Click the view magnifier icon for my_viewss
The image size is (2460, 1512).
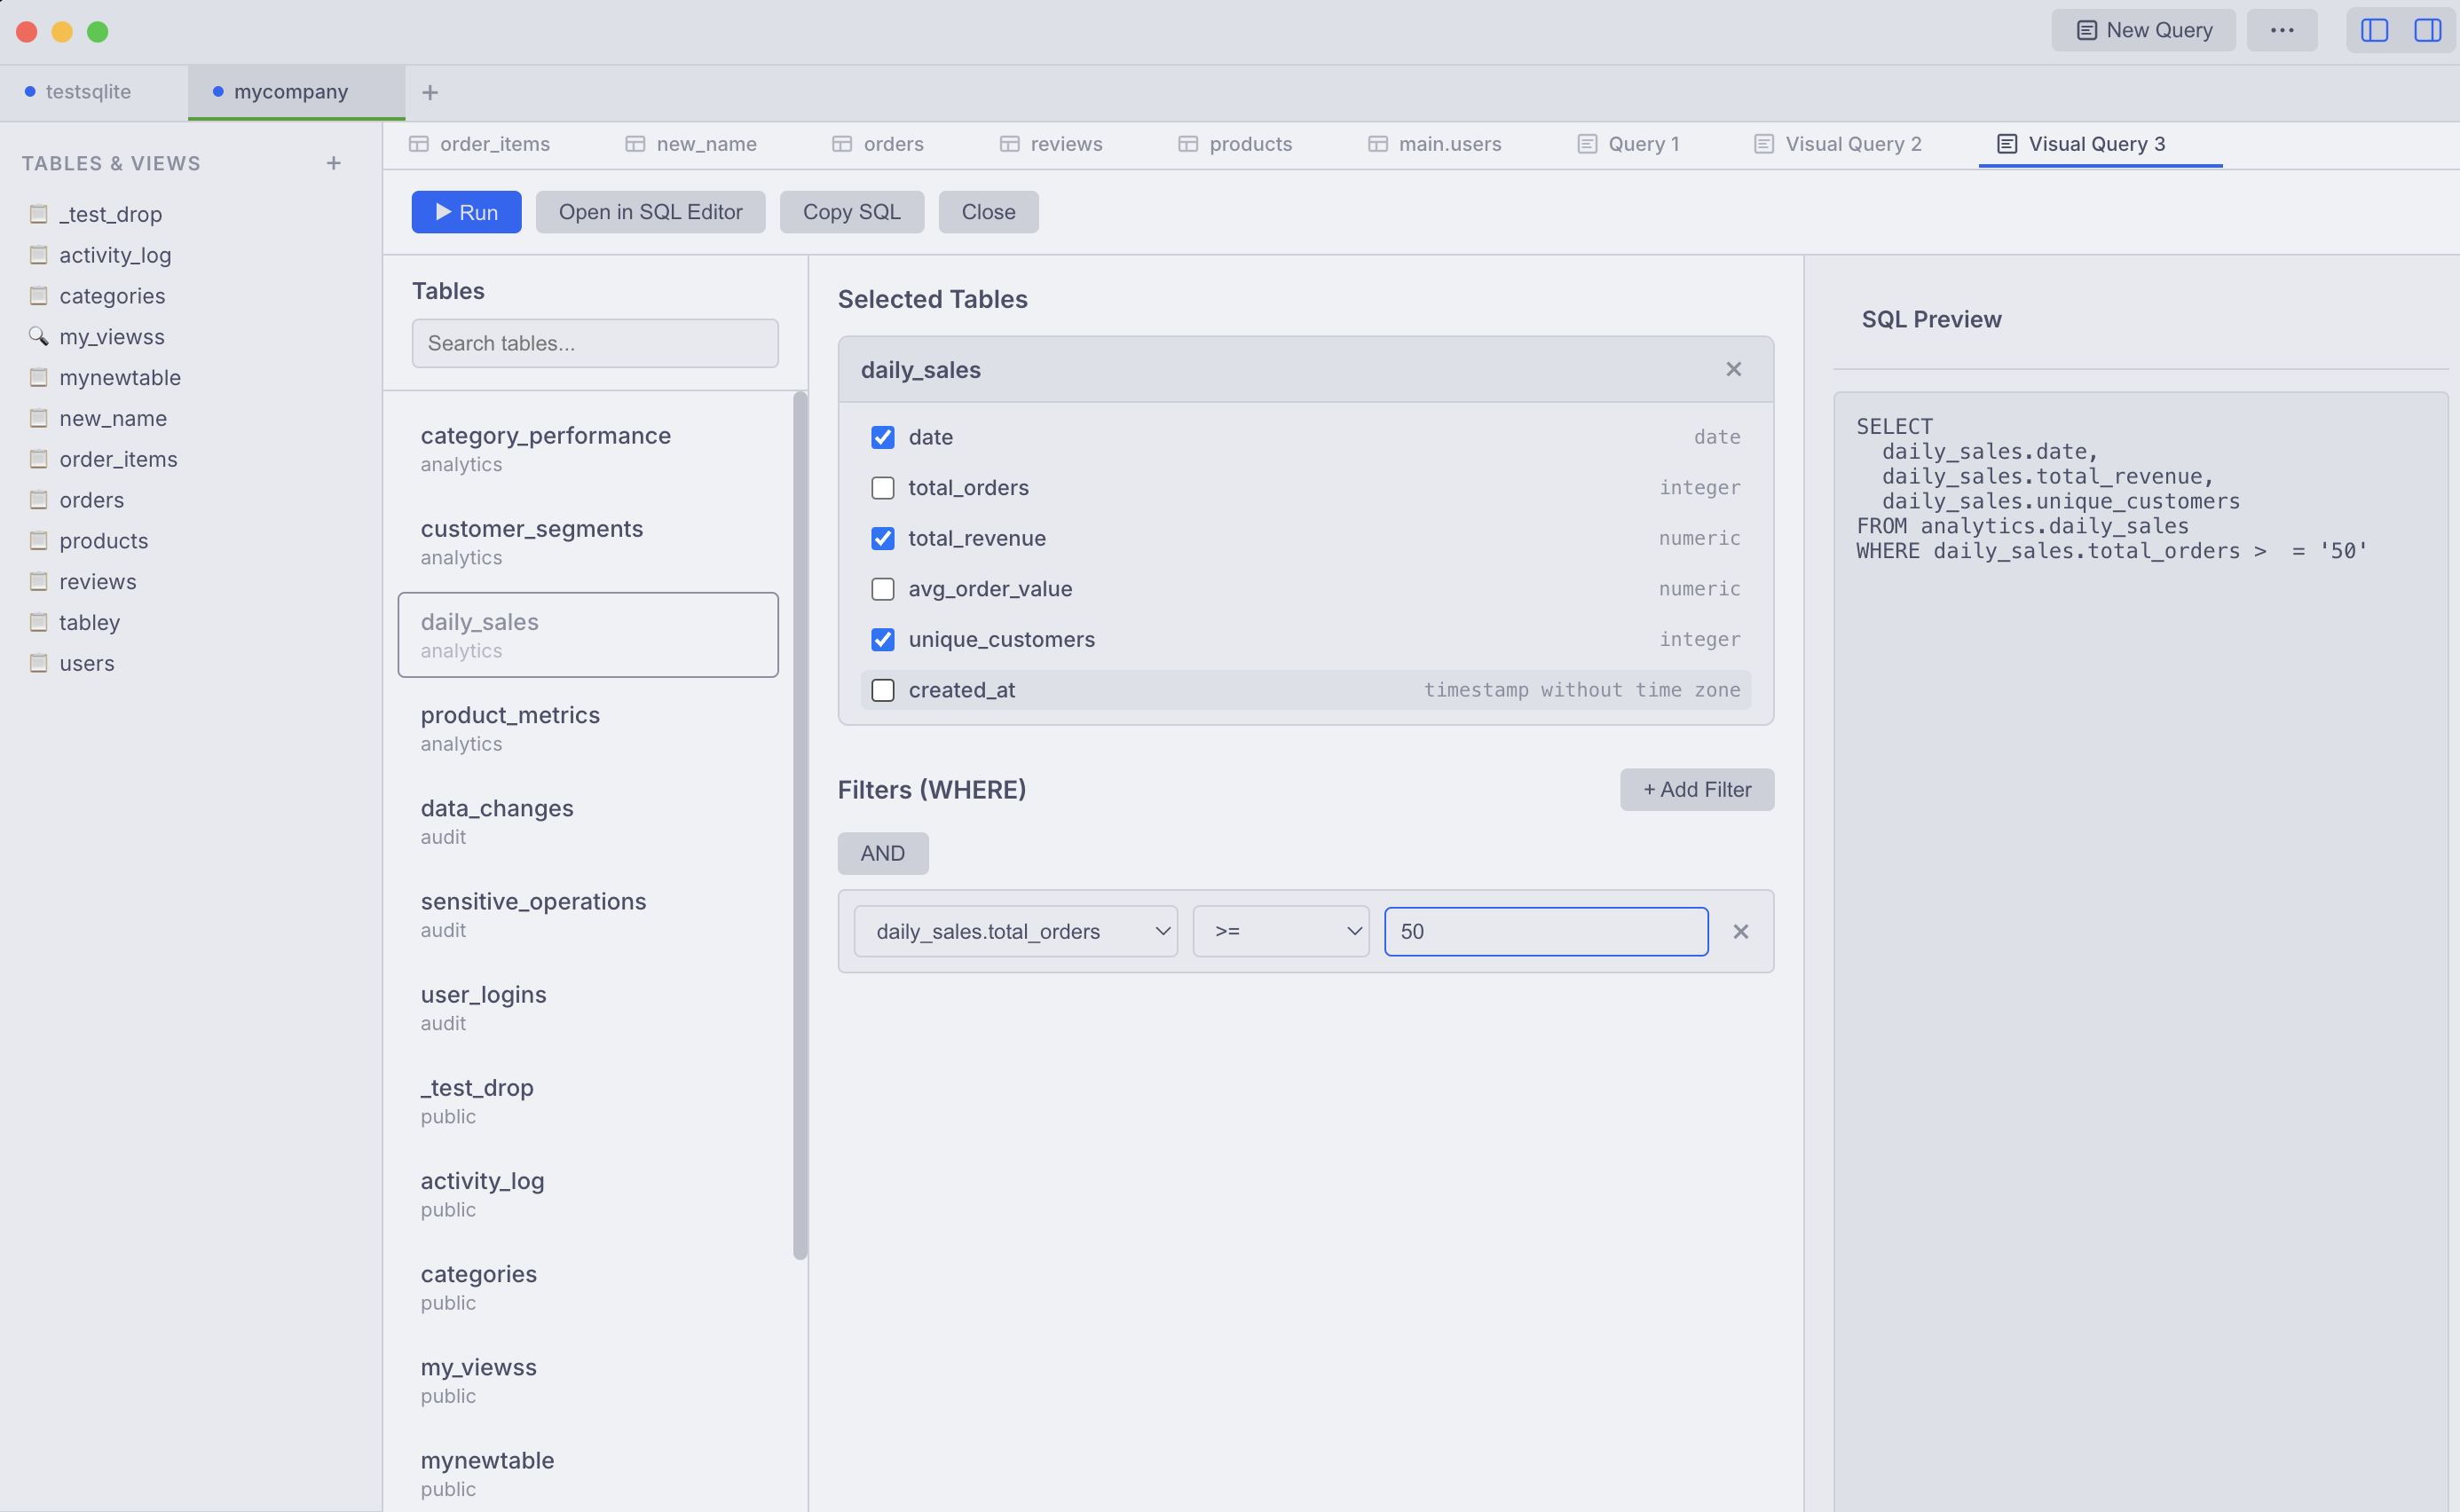[39, 337]
